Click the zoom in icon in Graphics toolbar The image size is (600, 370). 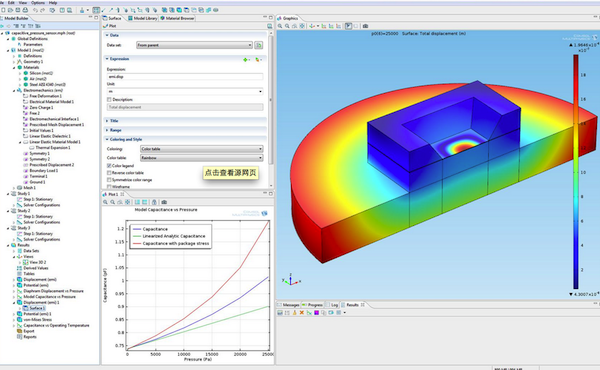[x=280, y=26]
